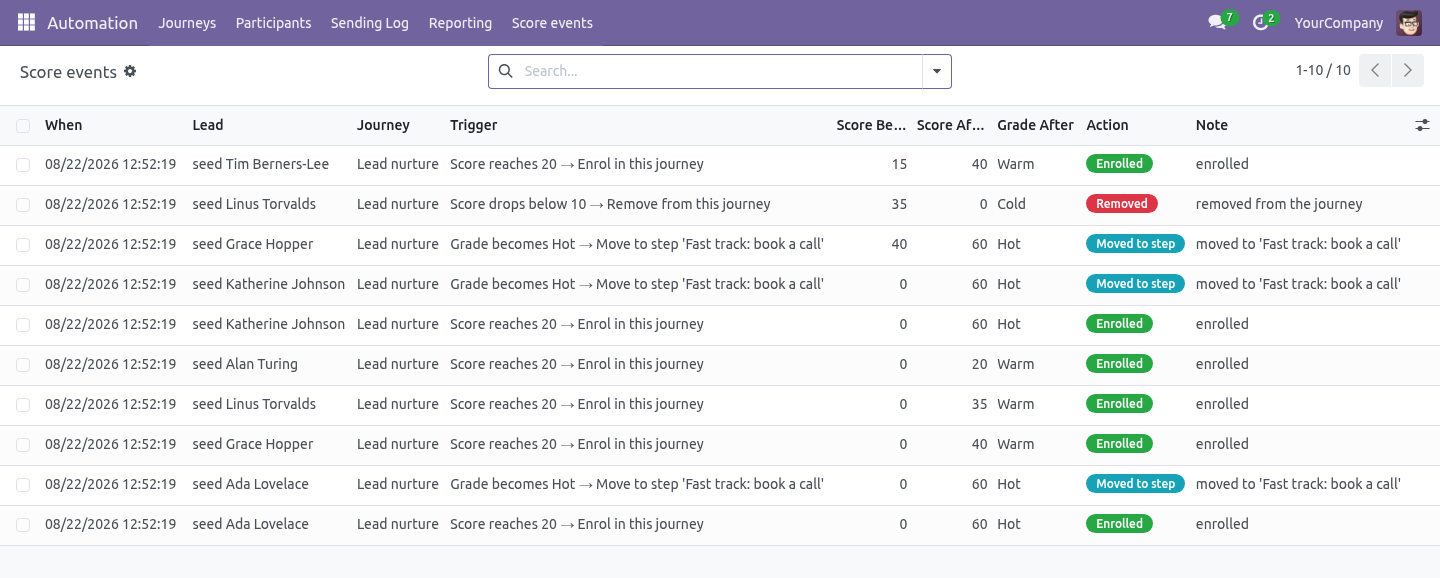Viewport: 1440px width, 578px height.
Task: Click Enrolled badge in Alan Turing row
Action: [1119, 364]
